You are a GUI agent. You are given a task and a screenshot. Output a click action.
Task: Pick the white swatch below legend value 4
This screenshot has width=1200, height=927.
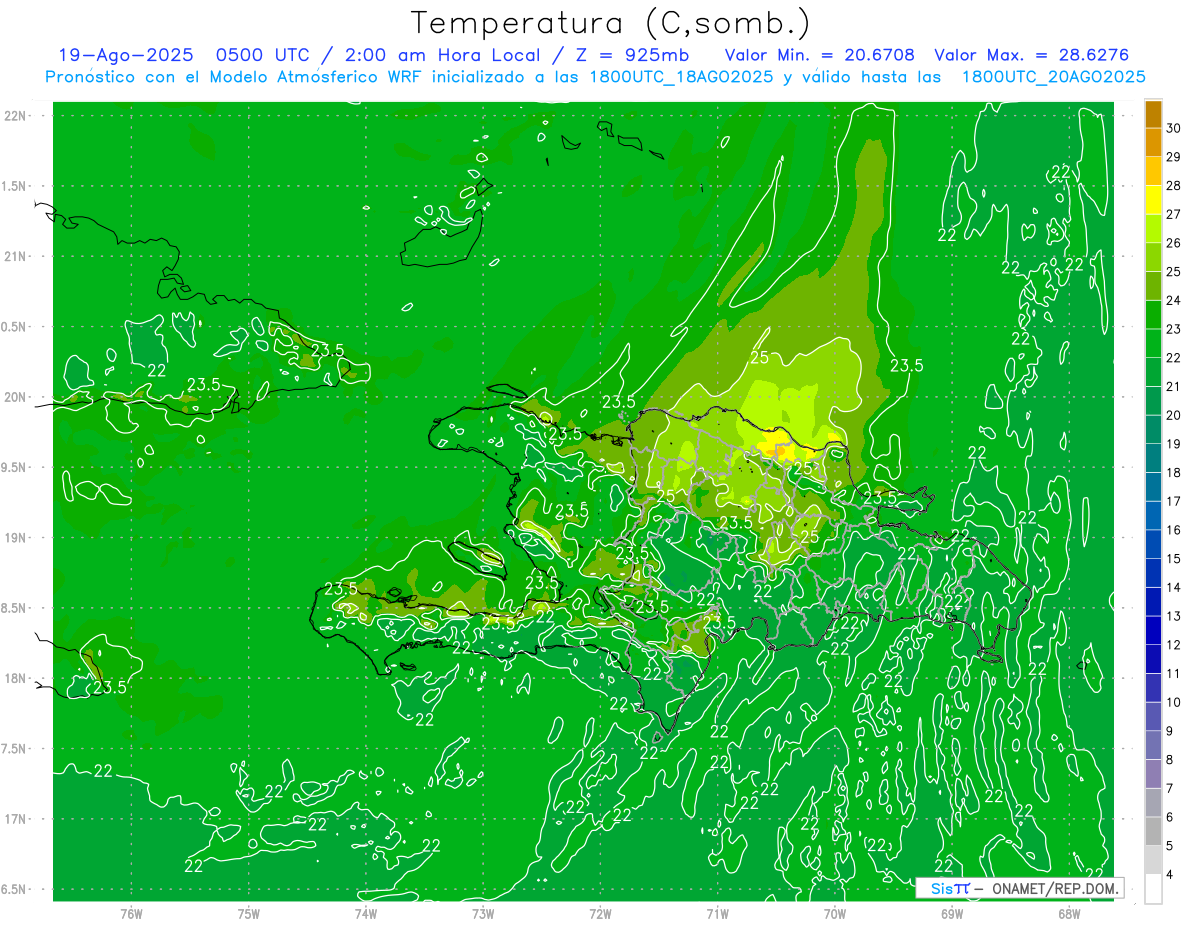(x=1153, y=889)
